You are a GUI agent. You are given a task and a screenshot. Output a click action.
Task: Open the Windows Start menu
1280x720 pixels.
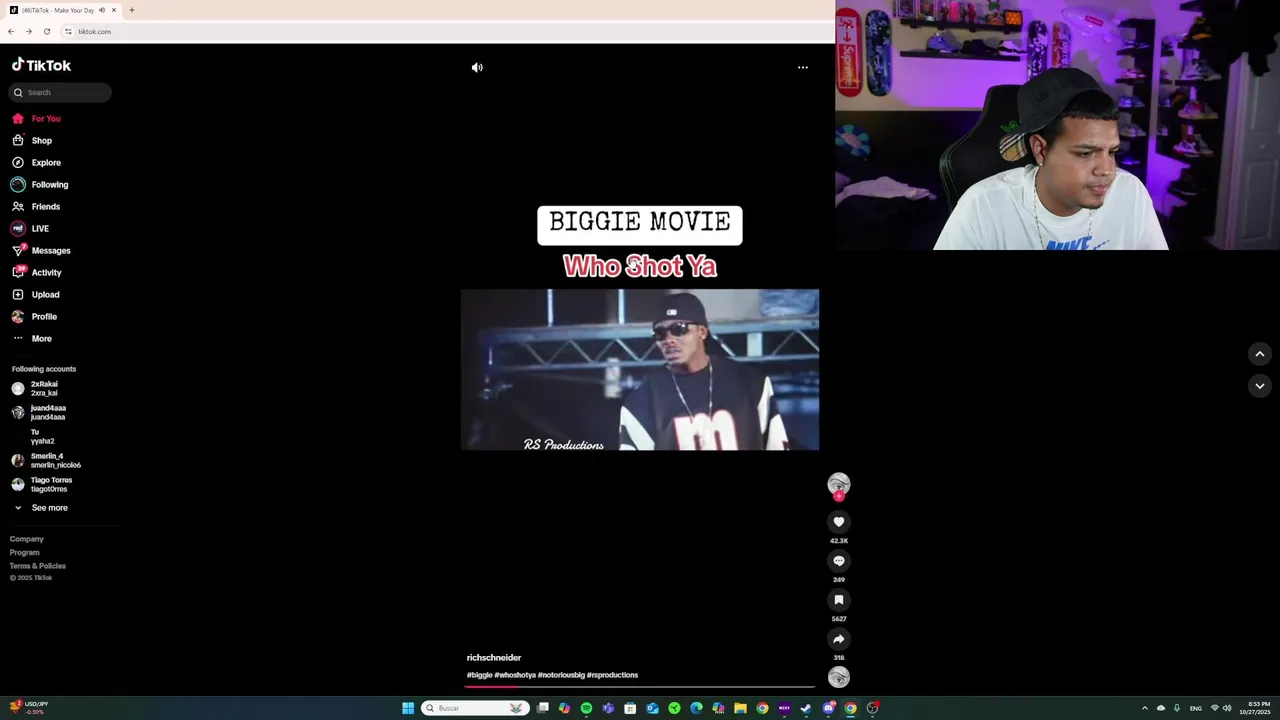click(408, 708)
